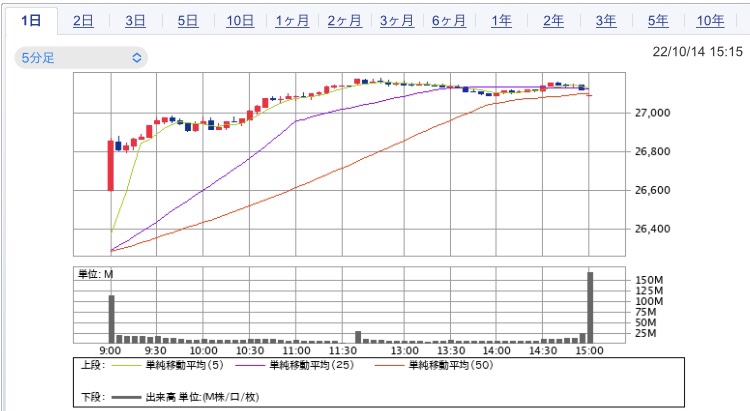Click the 単純移動平均(50) legend entry

[434, 366]
